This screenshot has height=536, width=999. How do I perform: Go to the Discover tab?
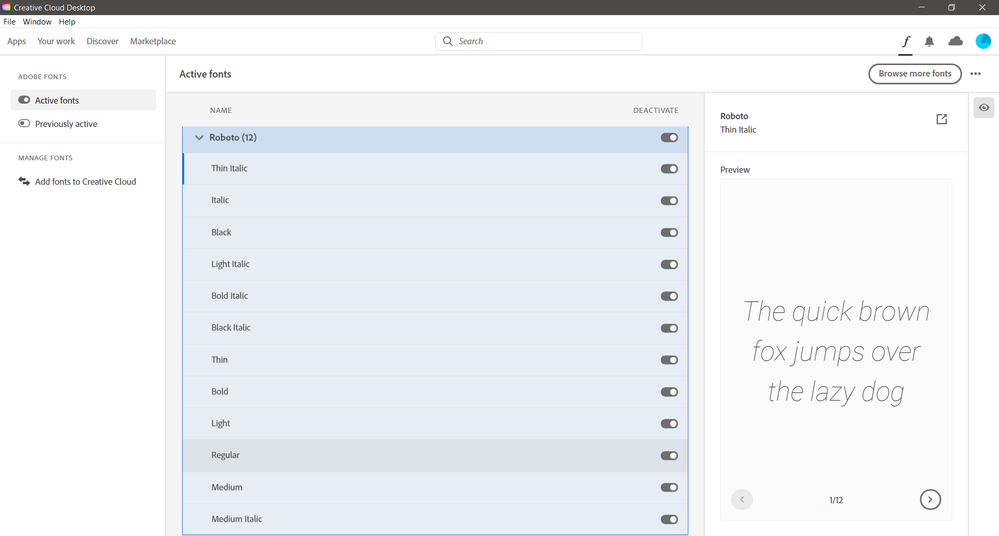103,41
